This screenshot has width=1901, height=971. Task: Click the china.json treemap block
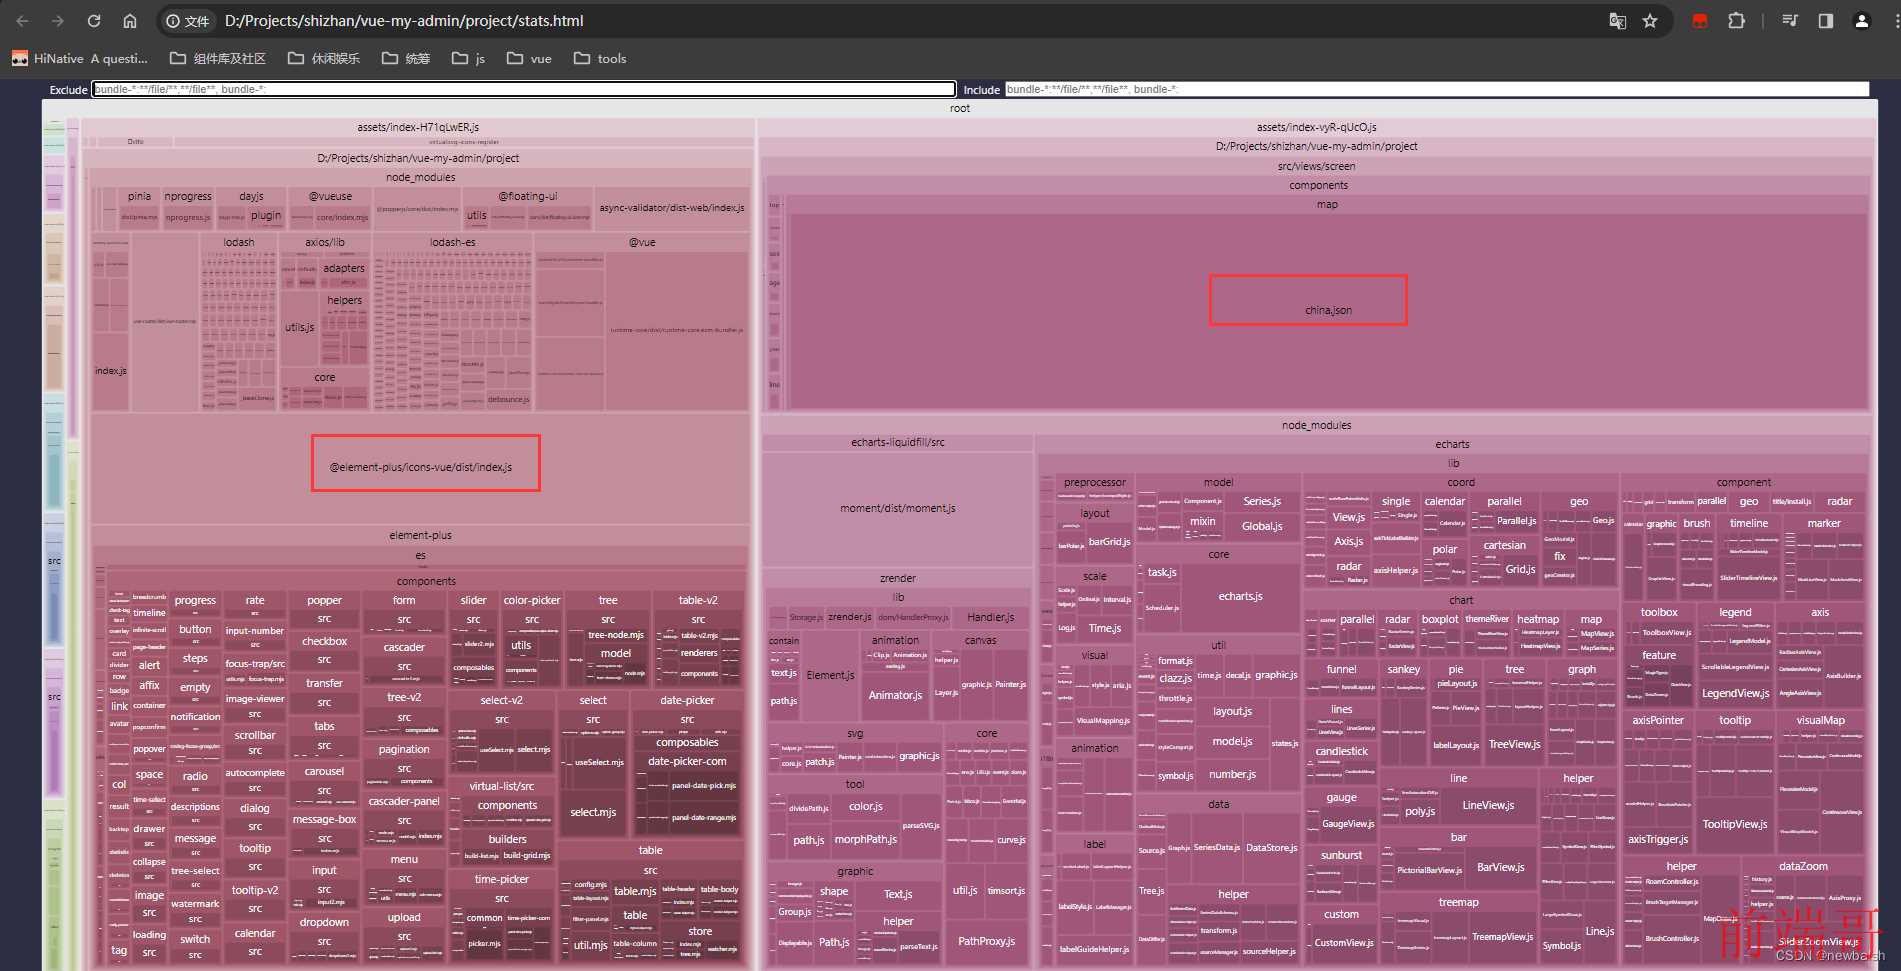pyautogui.click(x=1328, y=310)
